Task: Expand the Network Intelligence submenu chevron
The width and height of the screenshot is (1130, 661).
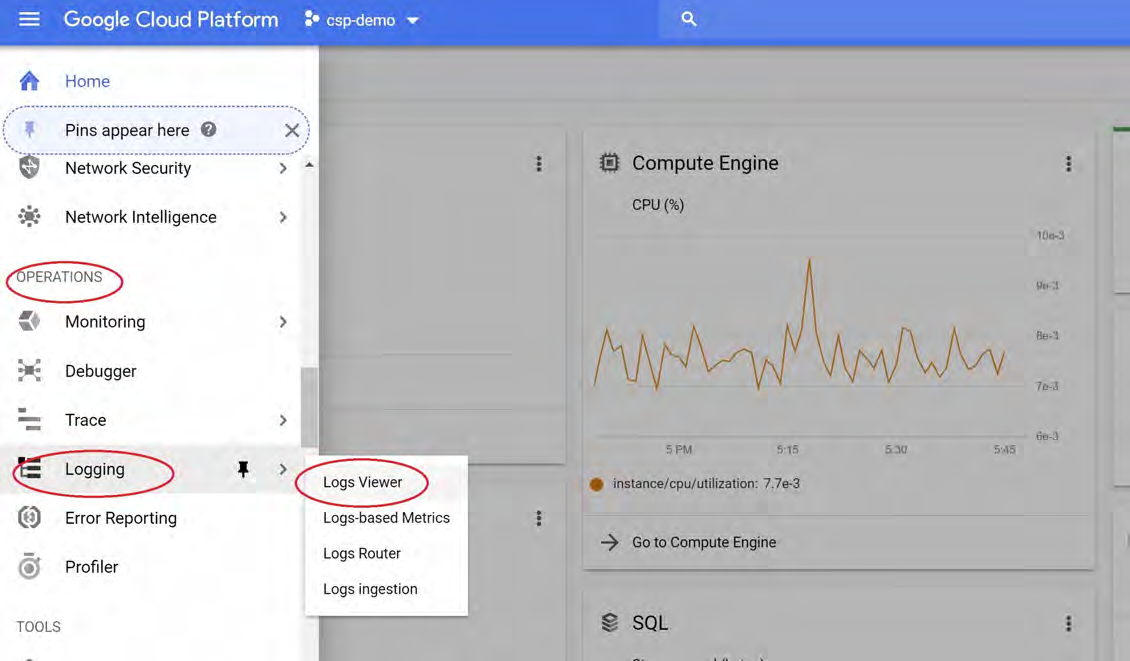Action: 283,217
